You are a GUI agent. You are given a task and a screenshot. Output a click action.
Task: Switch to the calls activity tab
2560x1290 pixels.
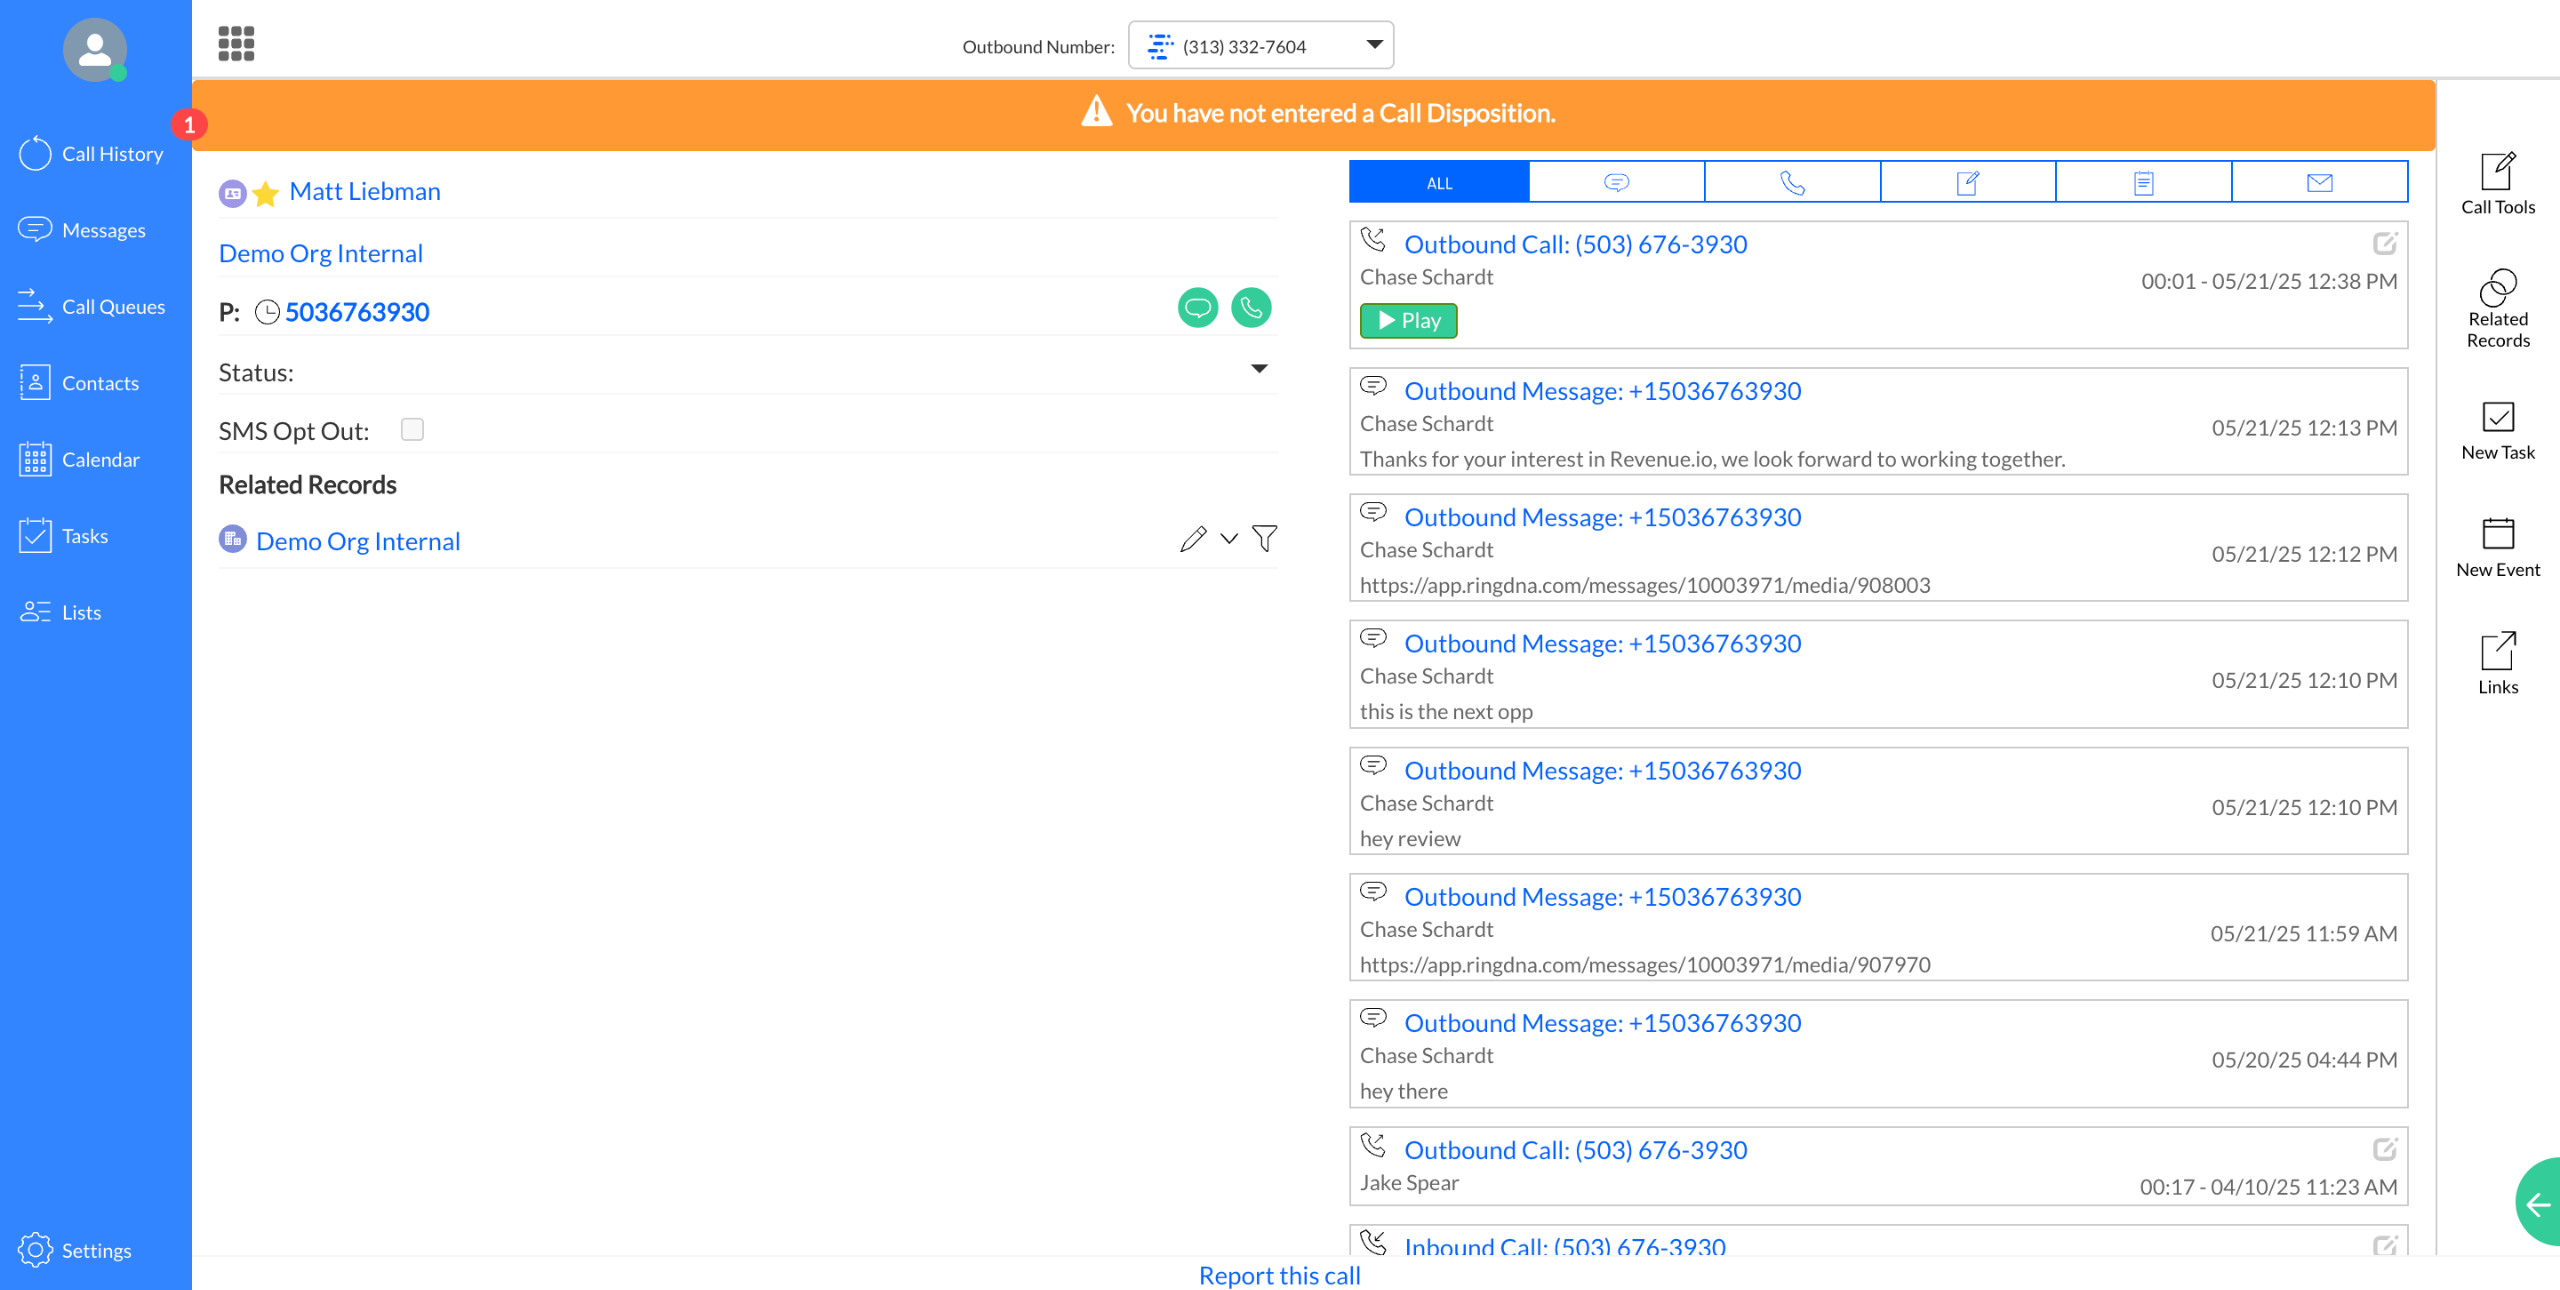(1791, 183)
